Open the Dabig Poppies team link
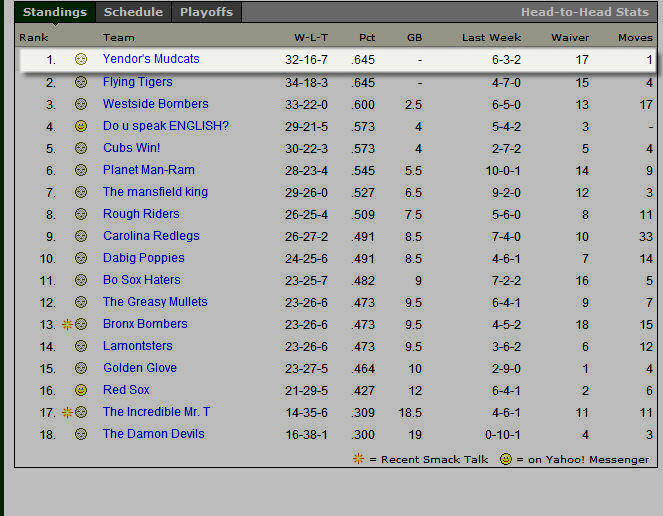 (x=144, y=258)
